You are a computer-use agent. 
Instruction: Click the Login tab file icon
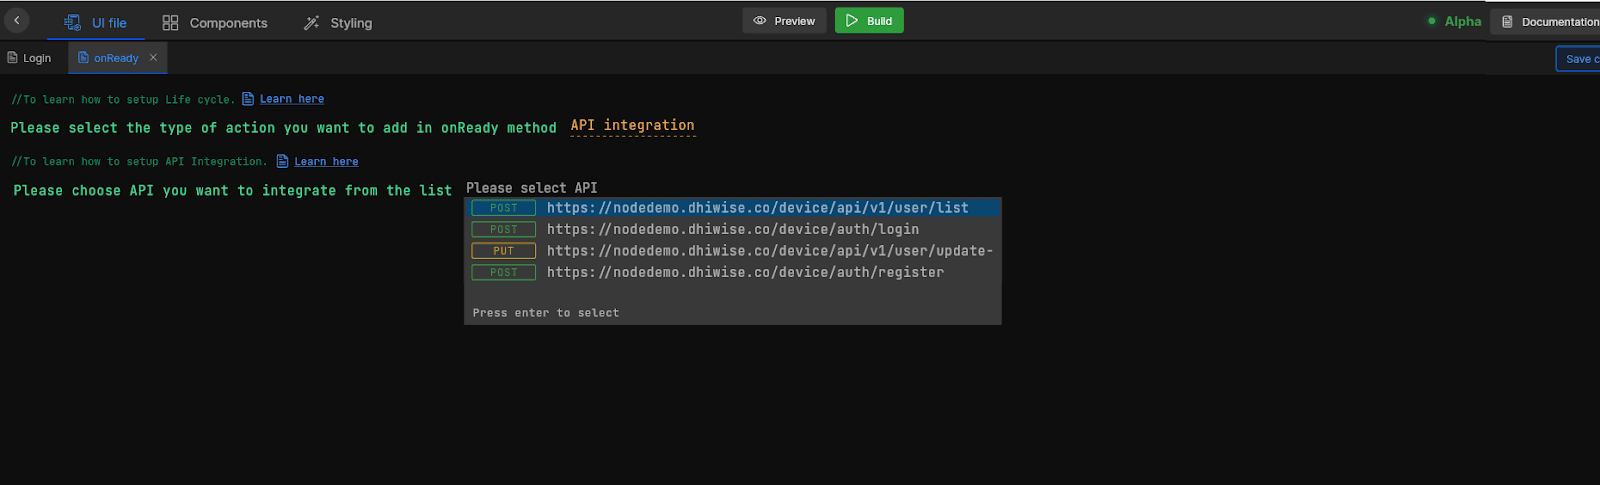coord(13,57)
